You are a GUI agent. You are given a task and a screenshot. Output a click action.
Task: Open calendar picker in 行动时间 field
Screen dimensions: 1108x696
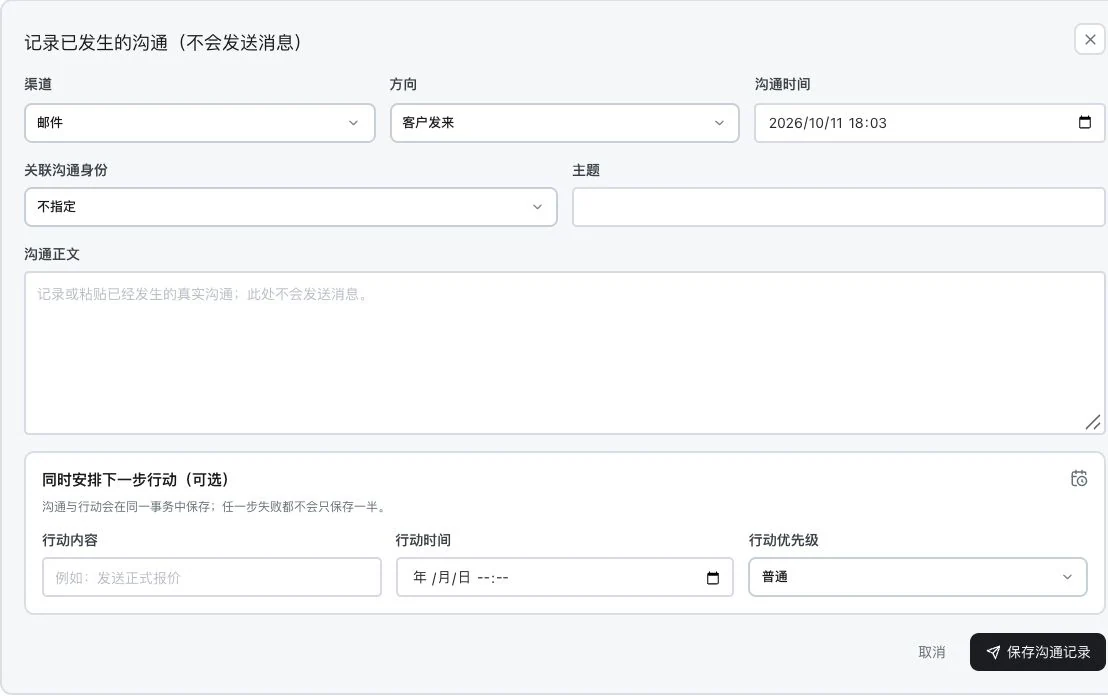pos(713,578)
